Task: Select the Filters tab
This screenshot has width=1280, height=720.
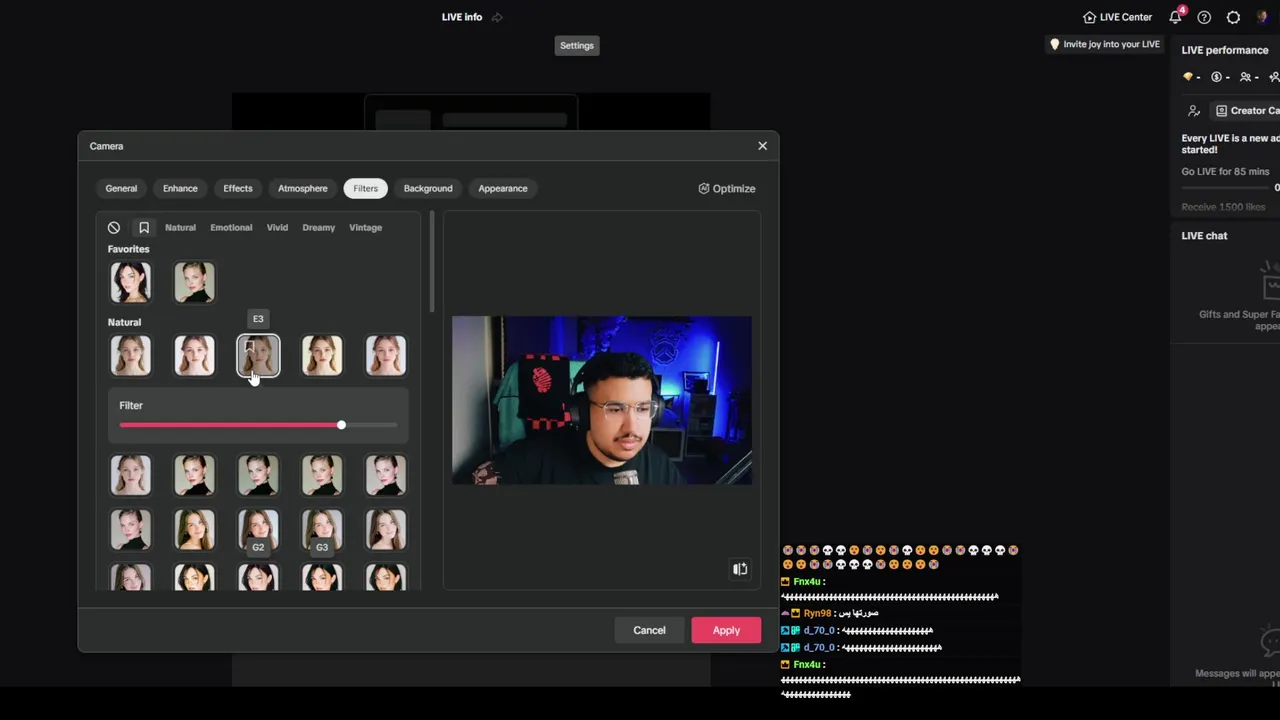Action: [365, 188]
